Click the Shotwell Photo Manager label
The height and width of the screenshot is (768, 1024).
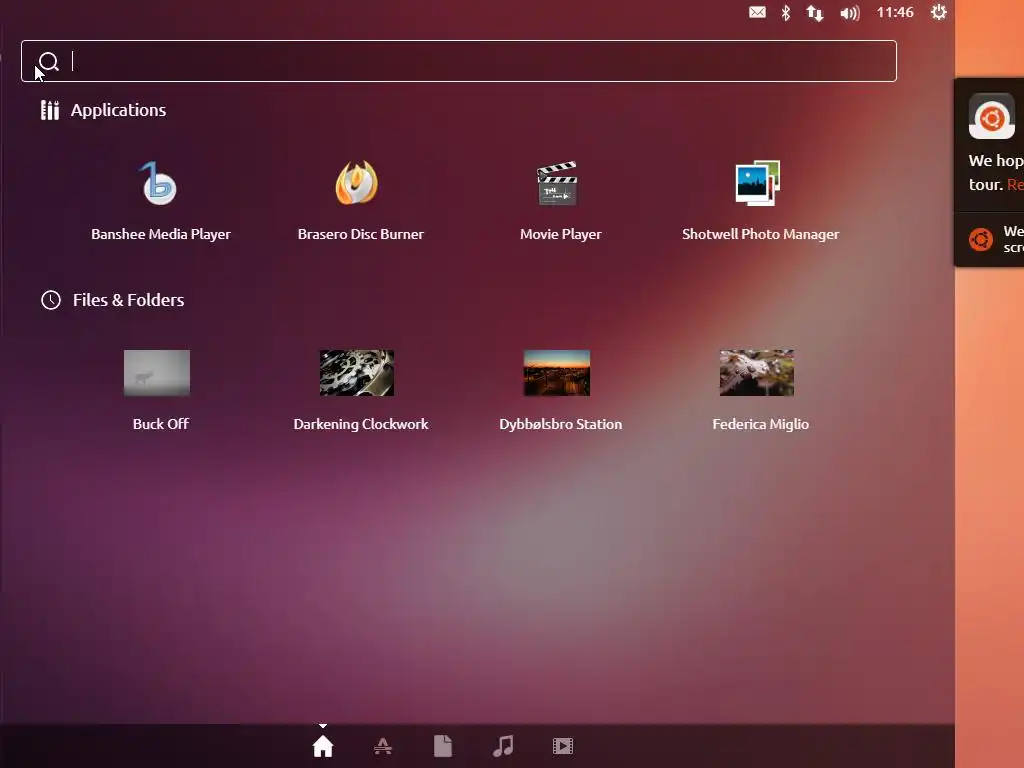click(x=760, y=234)
